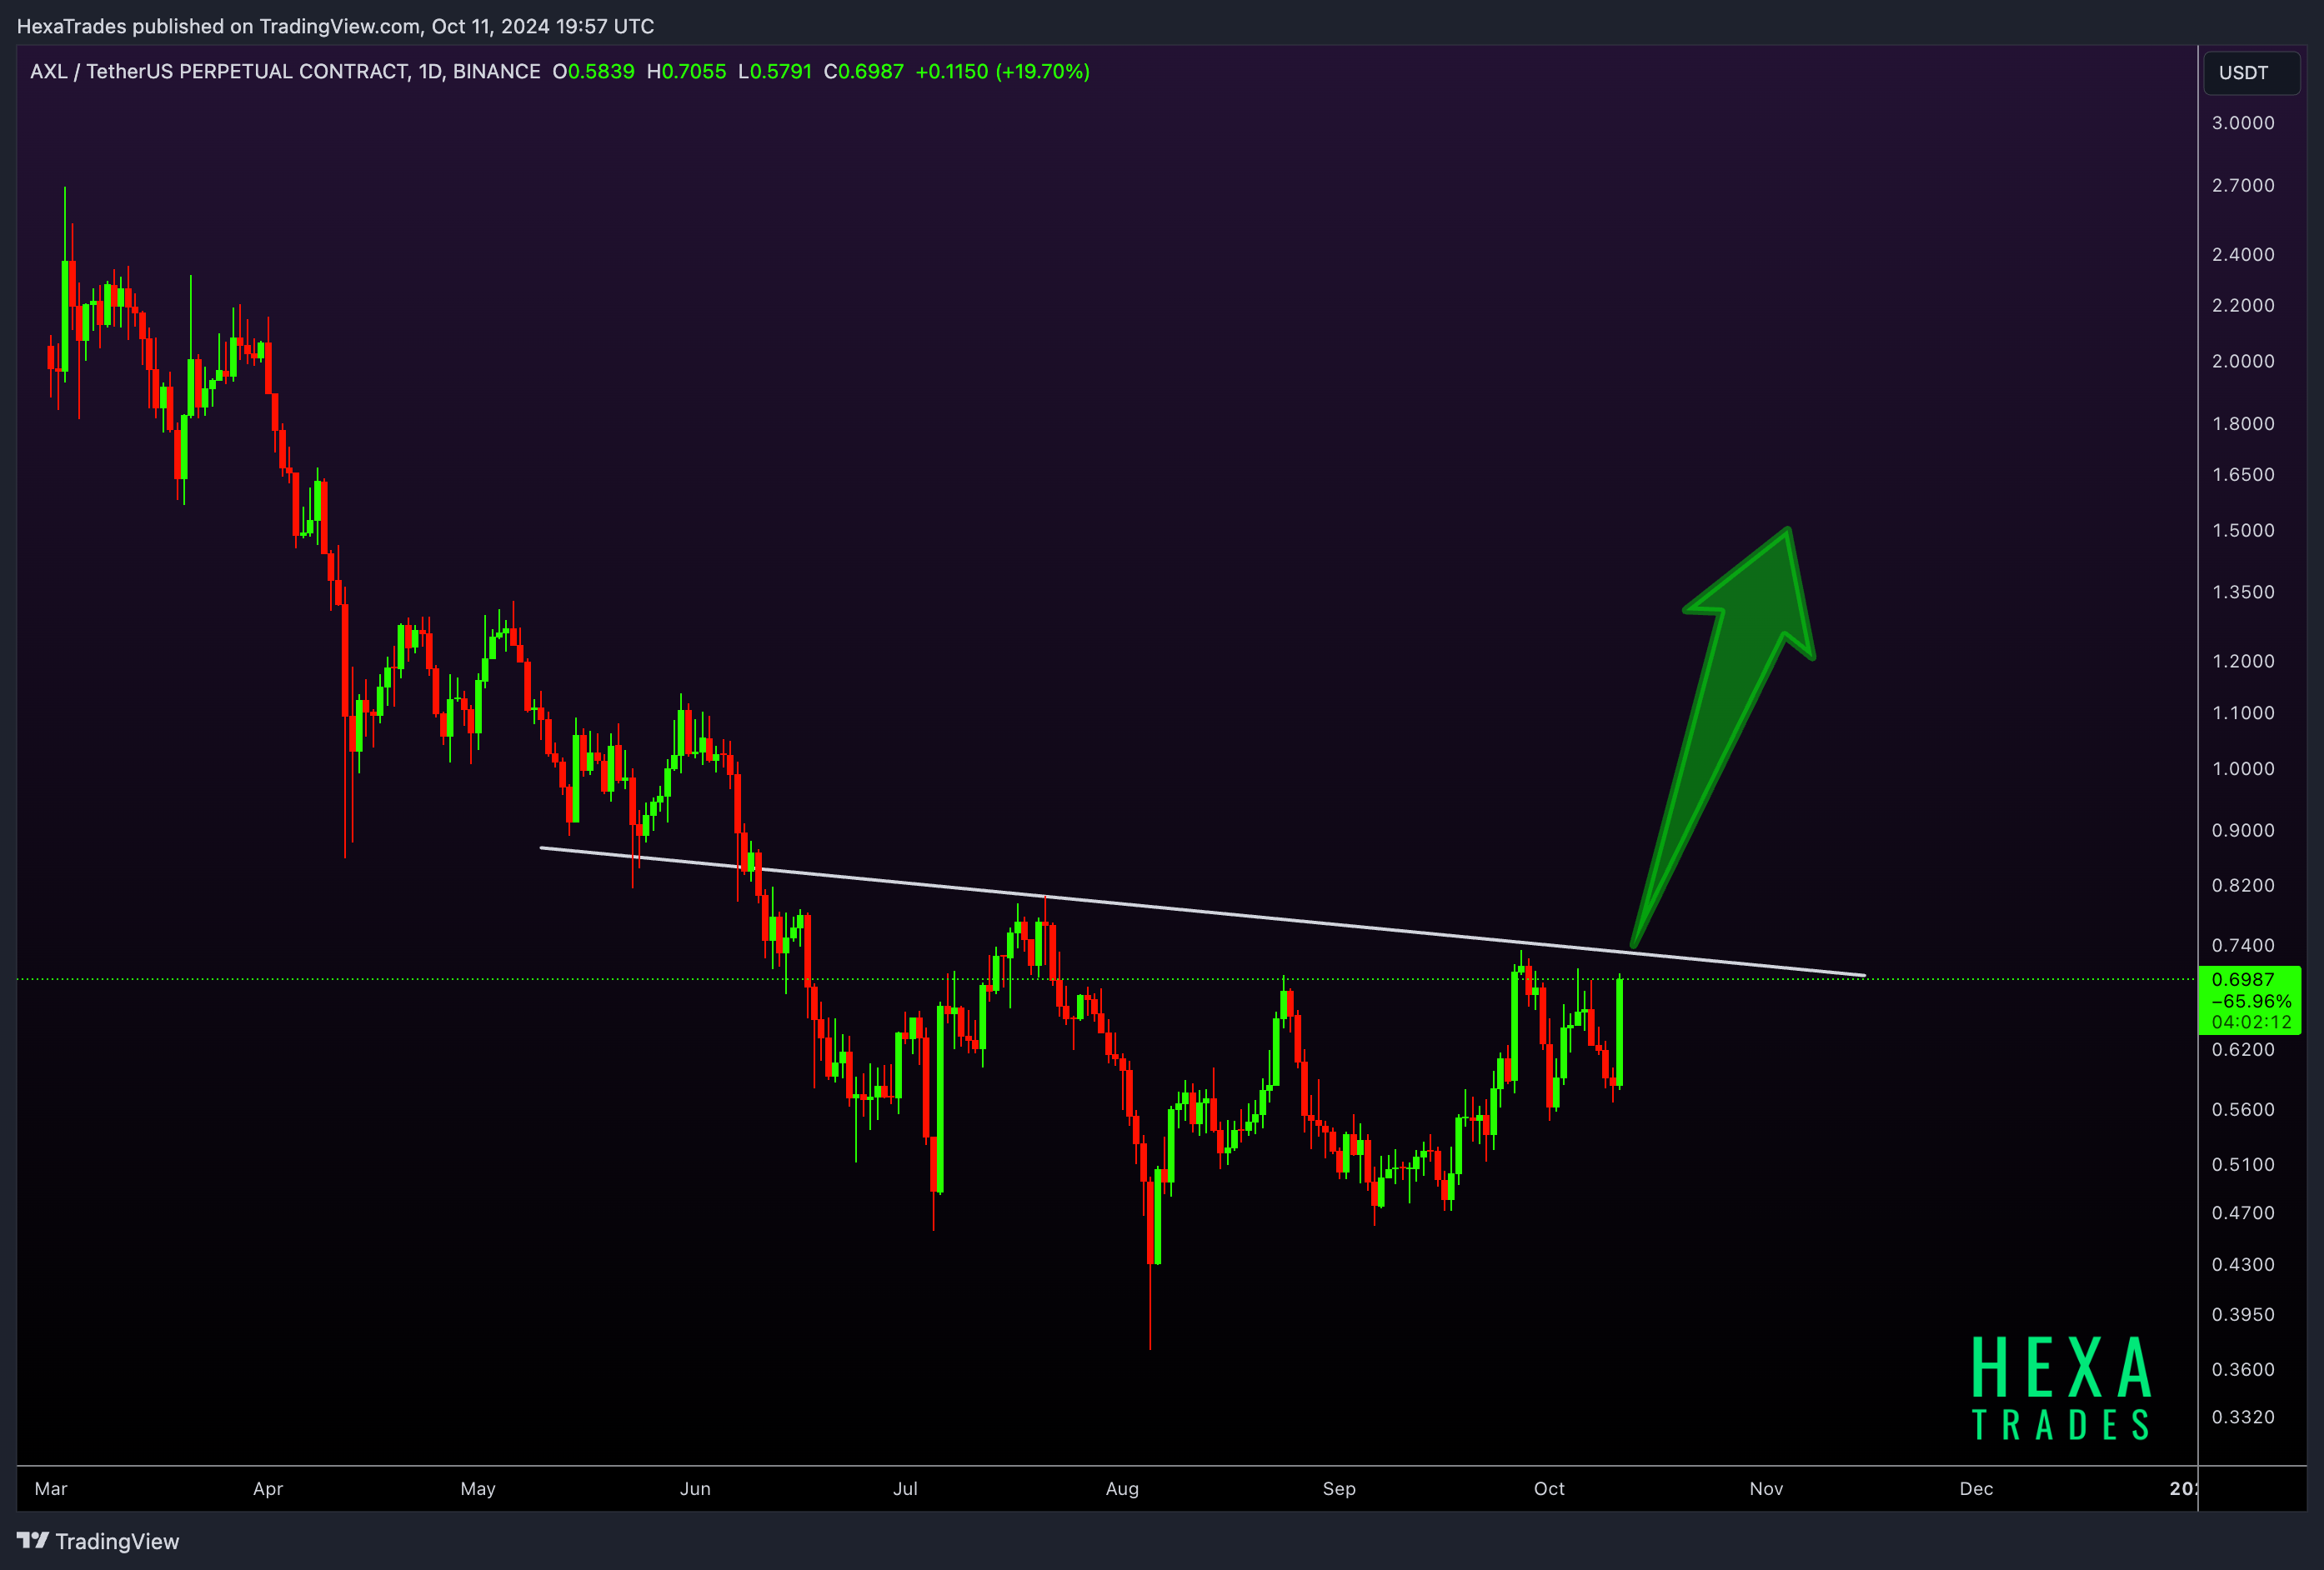Click the 0.3950 price axis label
Viewport: 2324px width, 1570px height.
click(2242, 1314)
